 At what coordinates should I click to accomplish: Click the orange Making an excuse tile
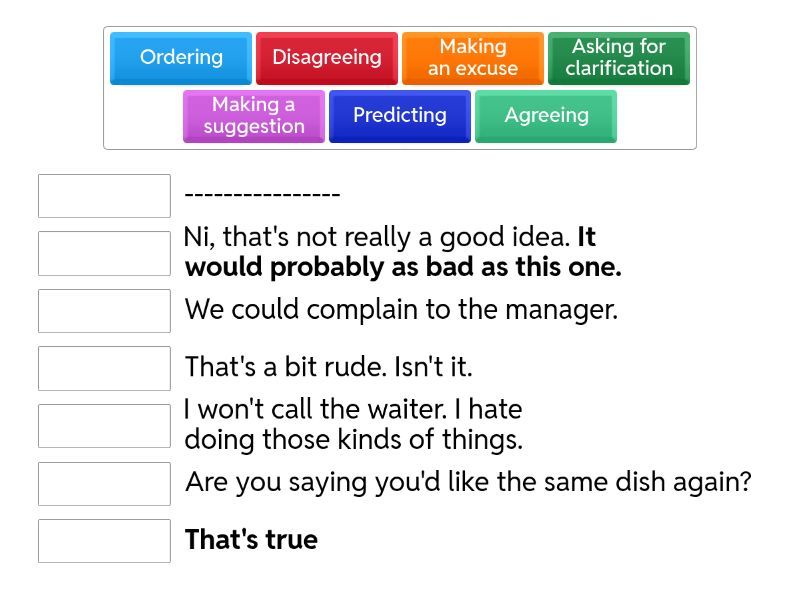point(473,58)
